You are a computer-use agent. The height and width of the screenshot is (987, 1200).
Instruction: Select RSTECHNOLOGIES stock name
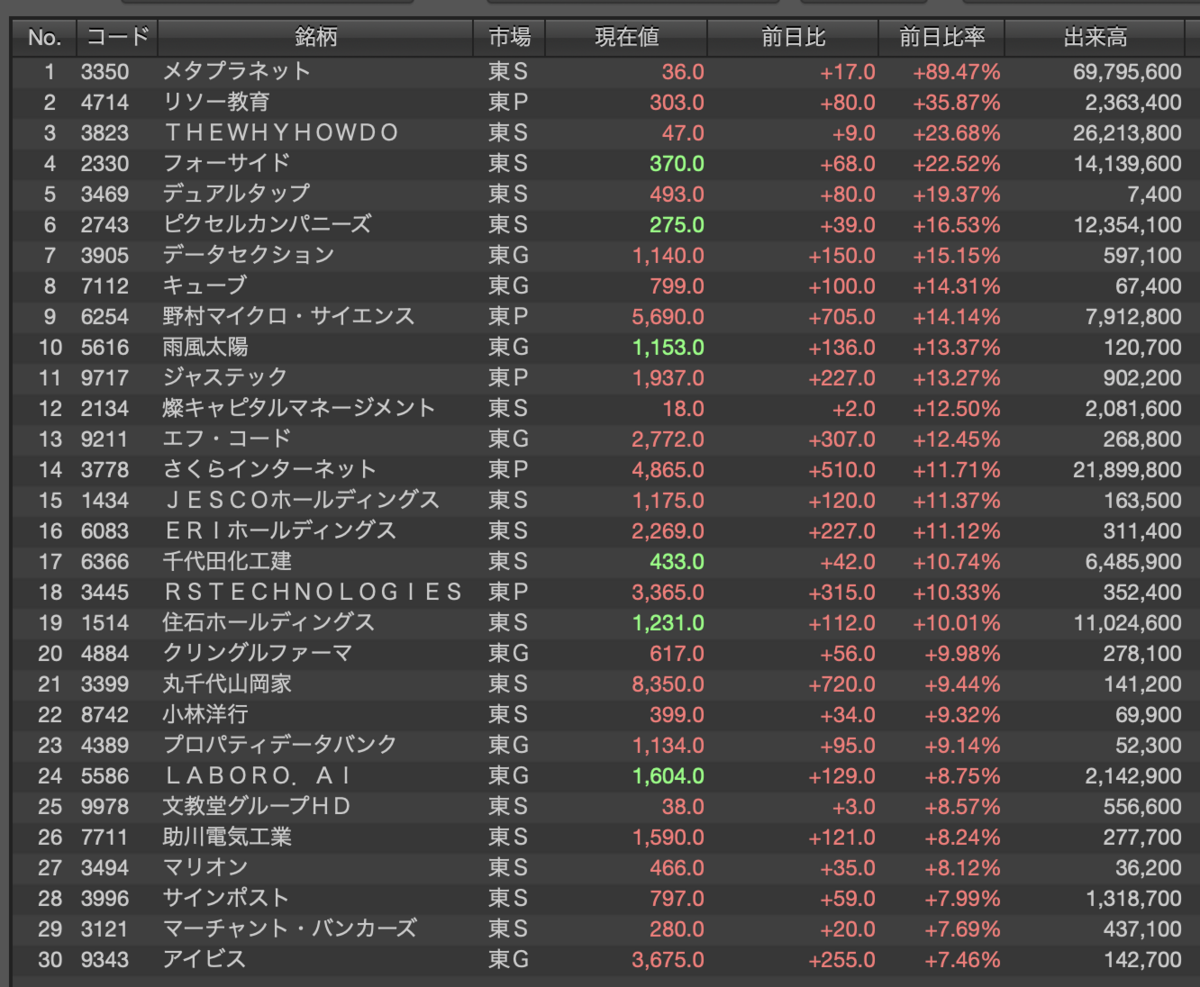tap(313, 592)
